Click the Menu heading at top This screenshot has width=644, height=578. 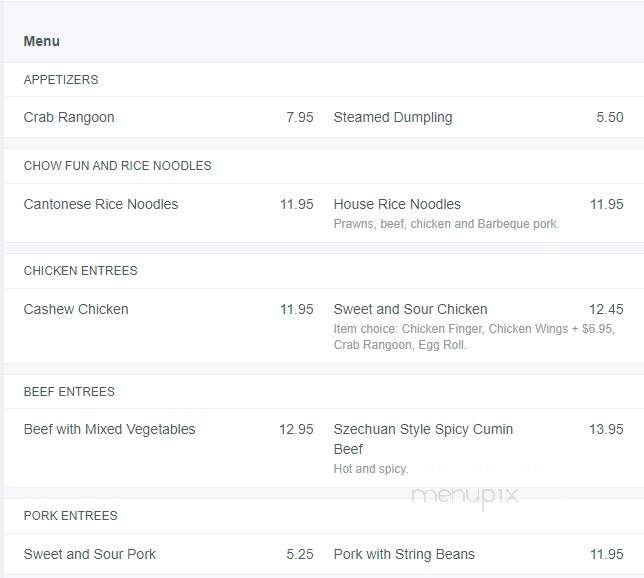(x=41, y=41)
